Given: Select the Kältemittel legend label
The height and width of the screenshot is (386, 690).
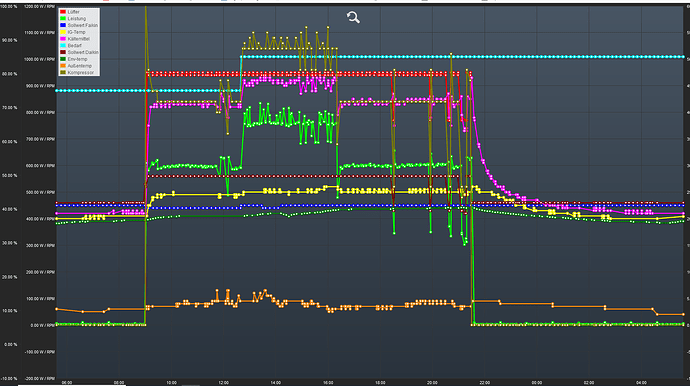Looking at the screenshot, I should (79, 39).
